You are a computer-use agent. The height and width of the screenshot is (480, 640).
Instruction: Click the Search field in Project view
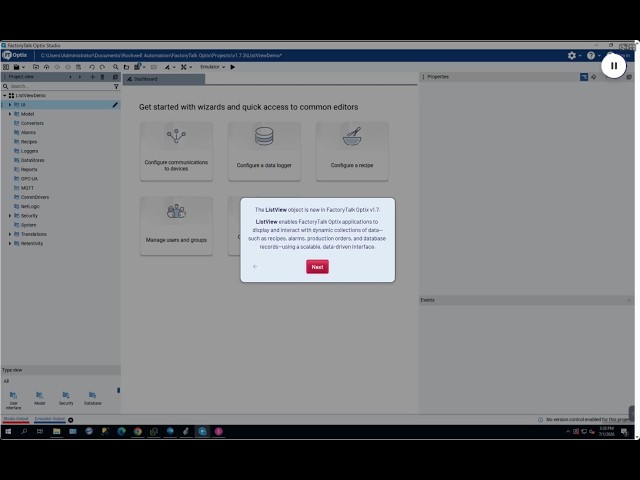tap(57, 86)
